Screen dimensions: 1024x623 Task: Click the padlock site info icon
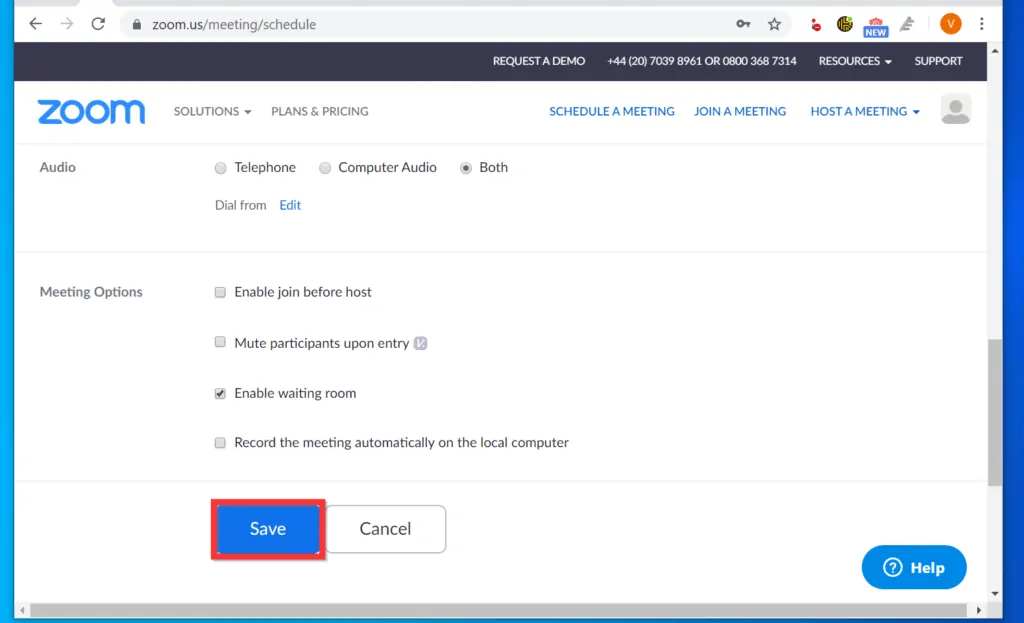(x=136, y=25)
